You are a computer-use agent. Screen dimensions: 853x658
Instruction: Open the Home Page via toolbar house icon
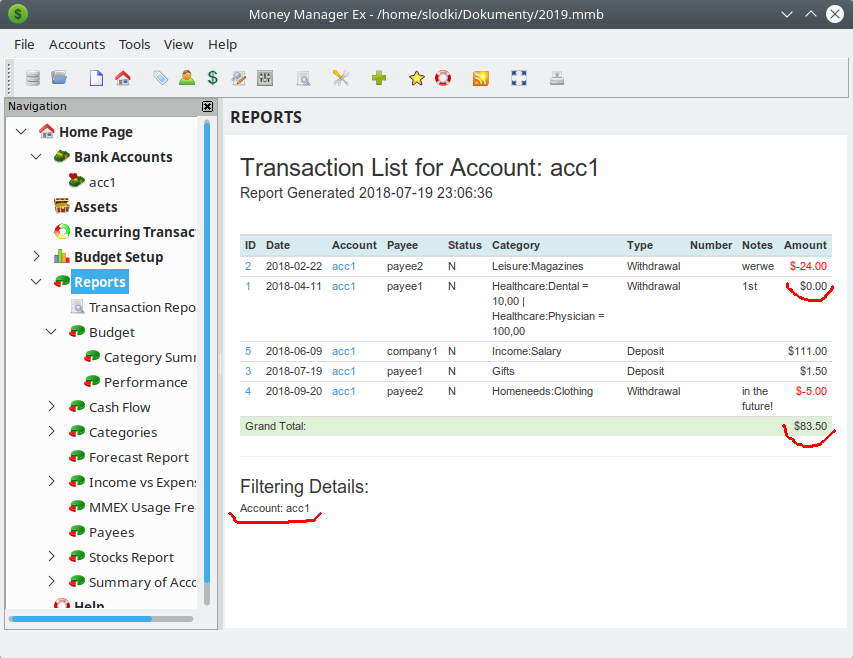(x=124, y=78)
